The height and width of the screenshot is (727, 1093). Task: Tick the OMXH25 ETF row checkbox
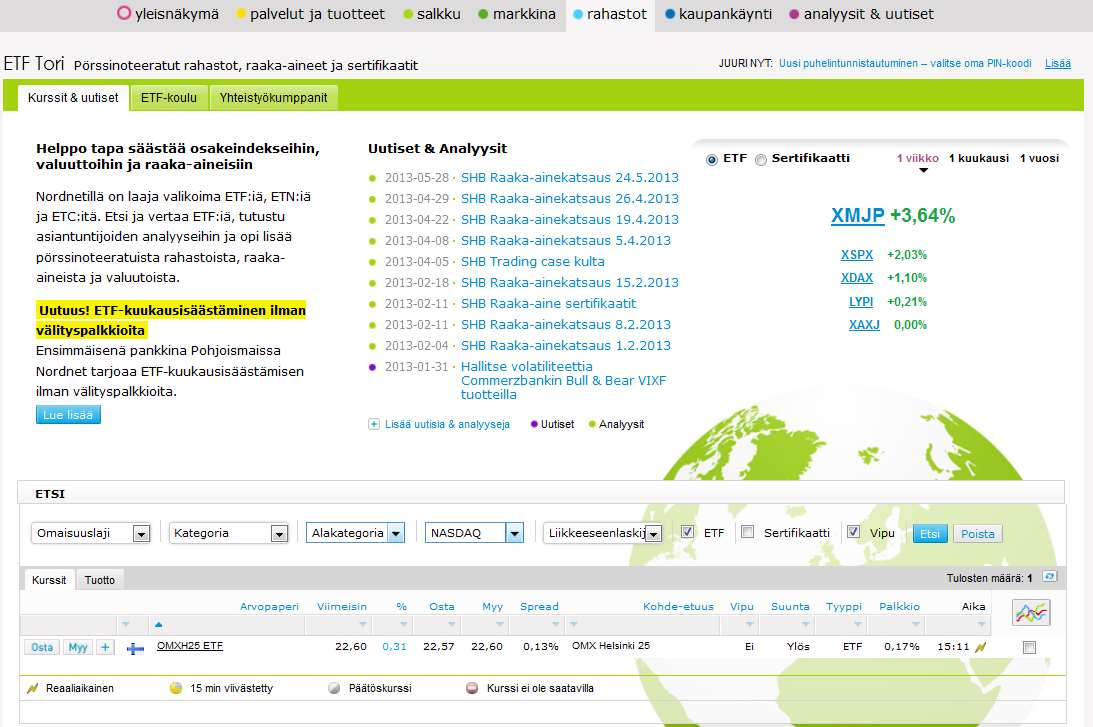[x=1030, y=648]
